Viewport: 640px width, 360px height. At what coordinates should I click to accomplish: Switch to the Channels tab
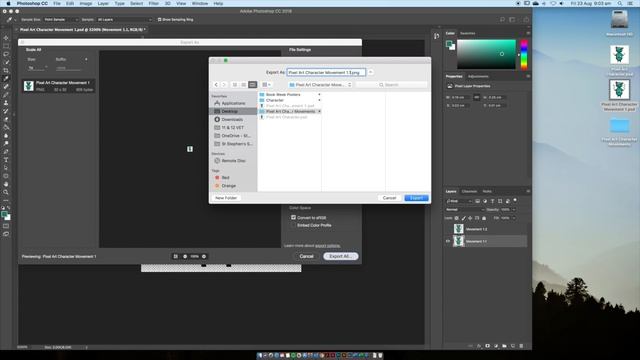[469, 191]
